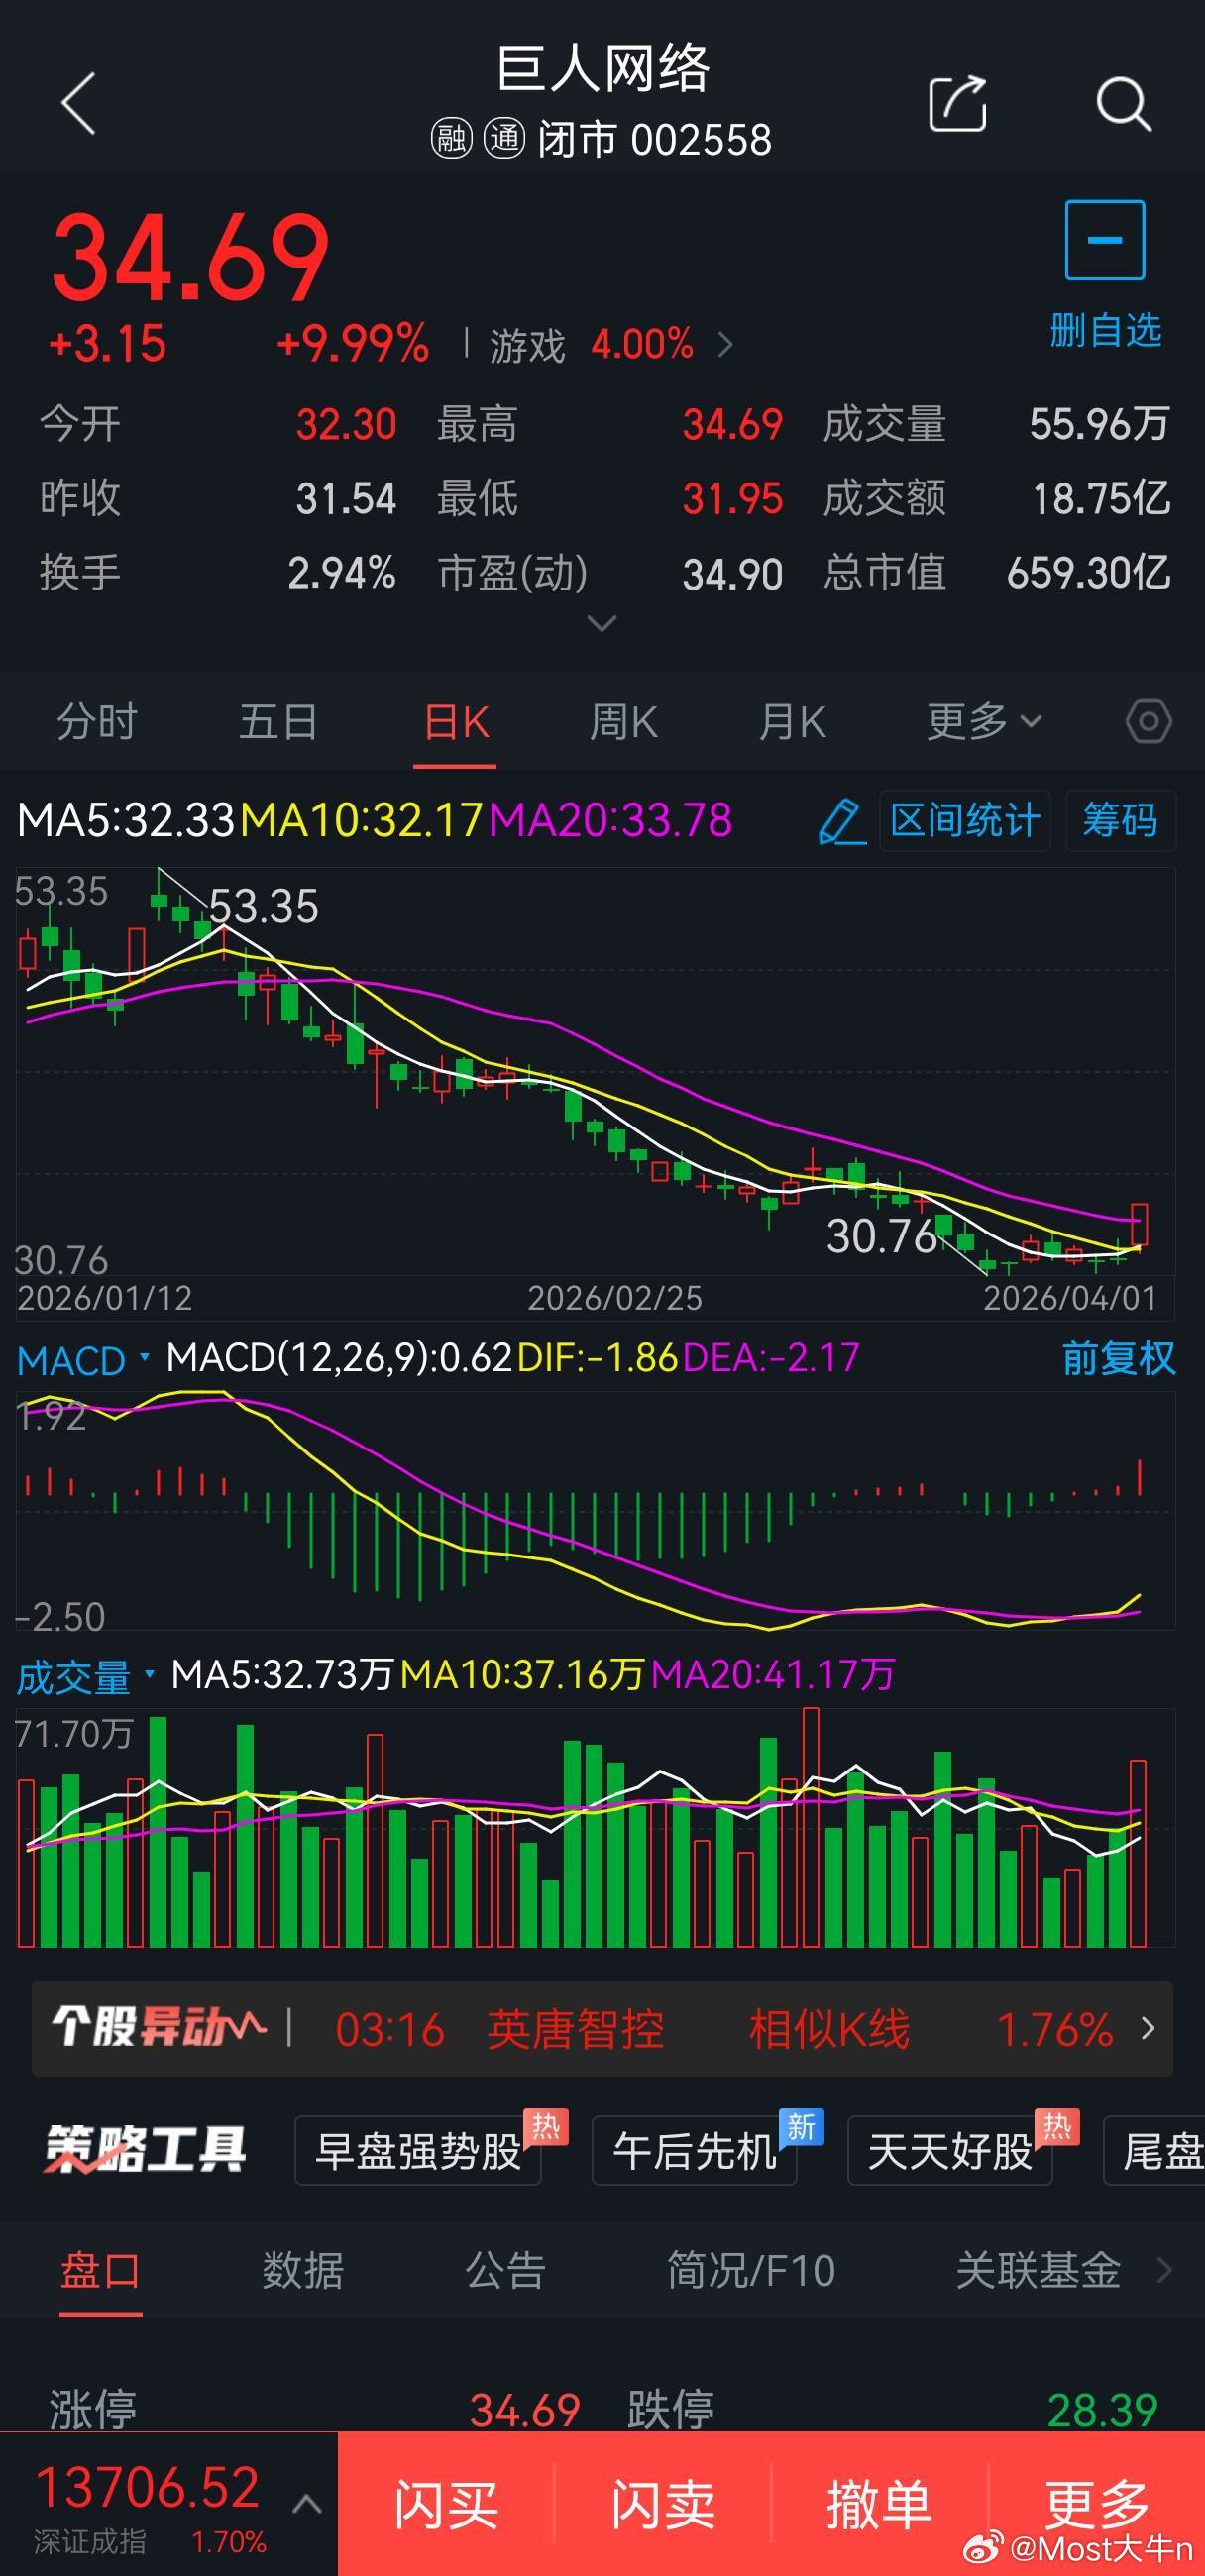Select the 日K tab
The width and height of the screenshot is (1205, 2576).
(x=456, y=722)
